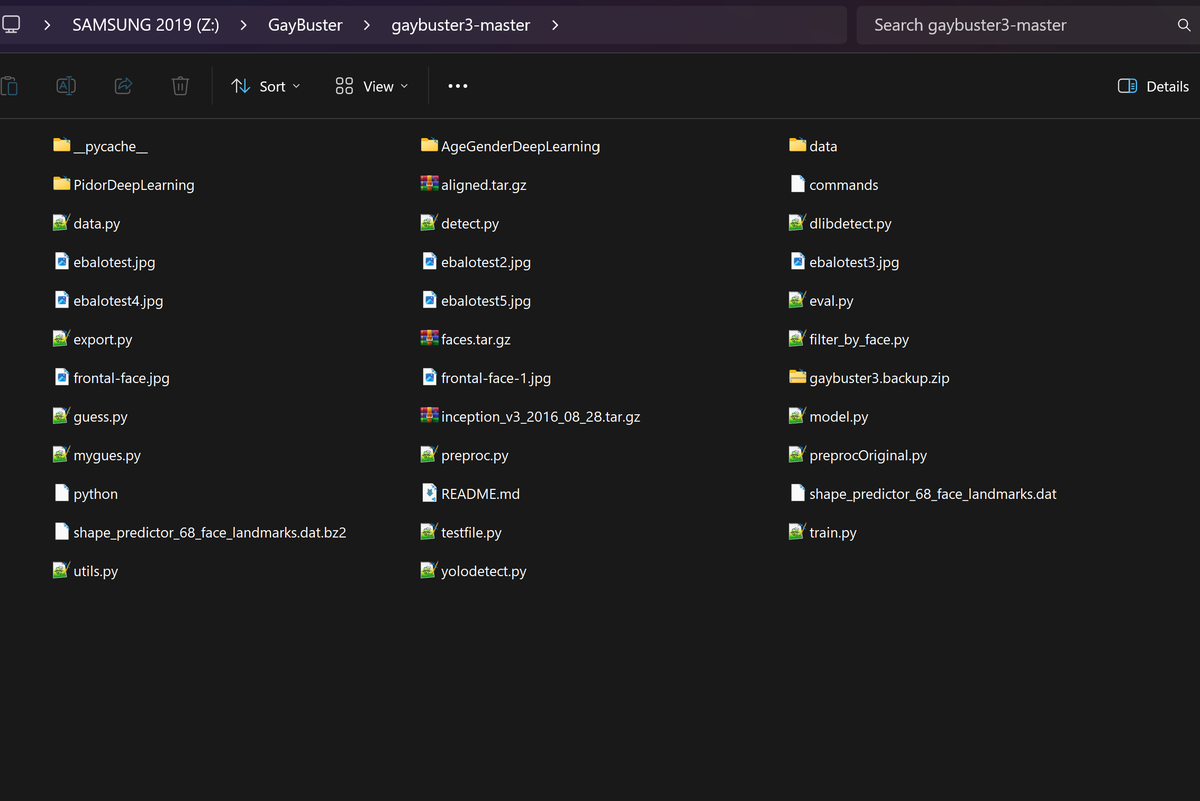Viewport: 1200px width, 801px height.
Task: Select the eval.py file icon
Action: (797, 300)
